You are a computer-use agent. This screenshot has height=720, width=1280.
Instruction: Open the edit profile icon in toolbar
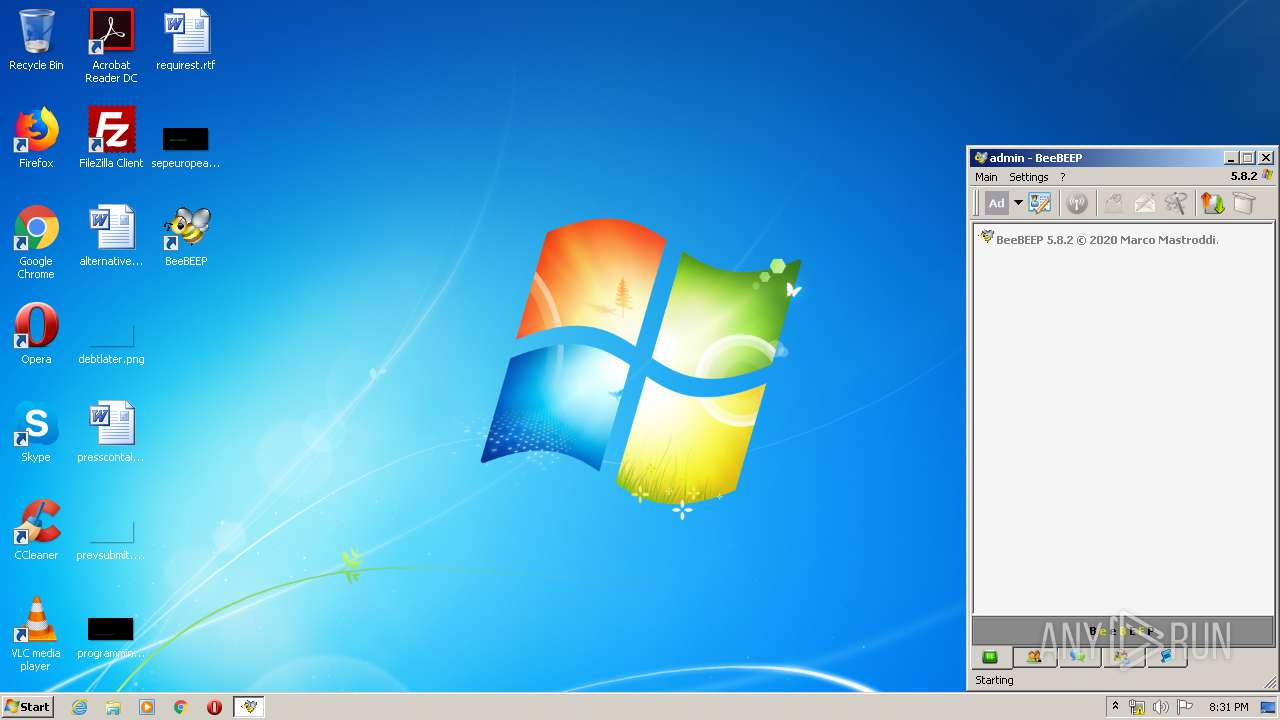point(1040,203)
